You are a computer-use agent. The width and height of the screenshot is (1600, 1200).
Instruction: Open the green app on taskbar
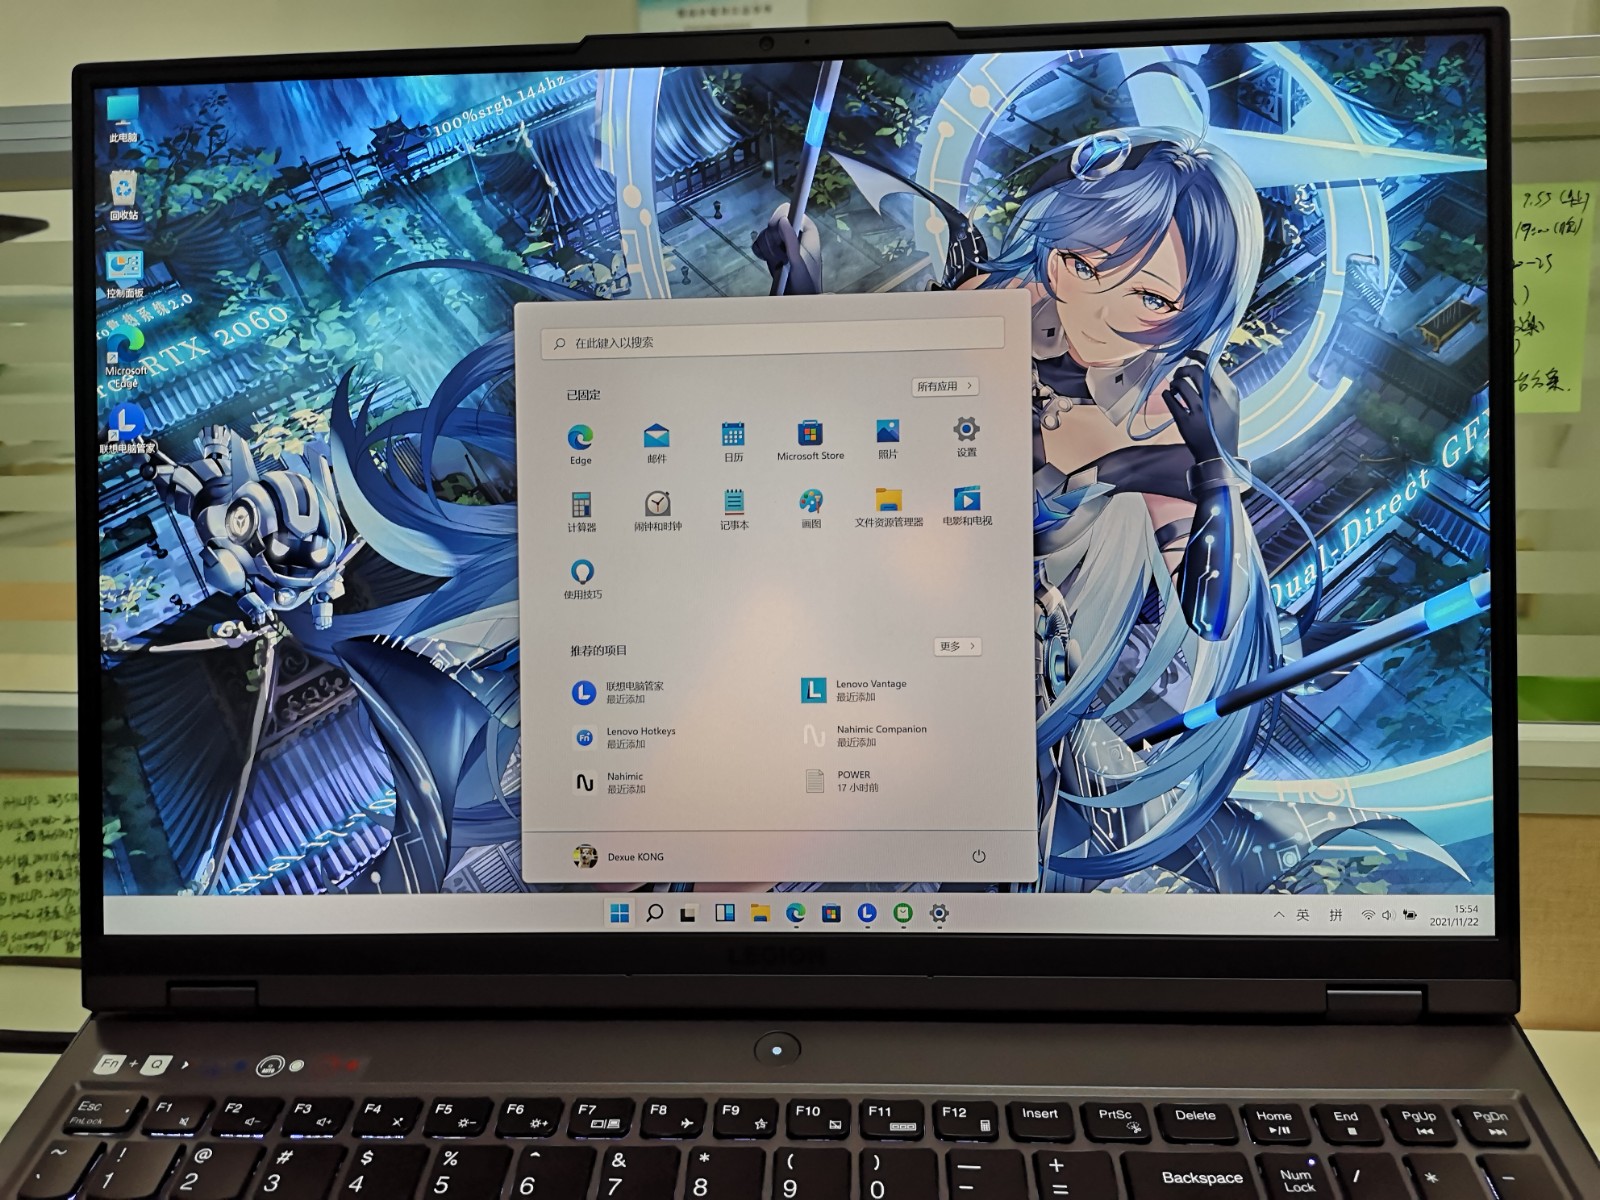pos(902,912)
